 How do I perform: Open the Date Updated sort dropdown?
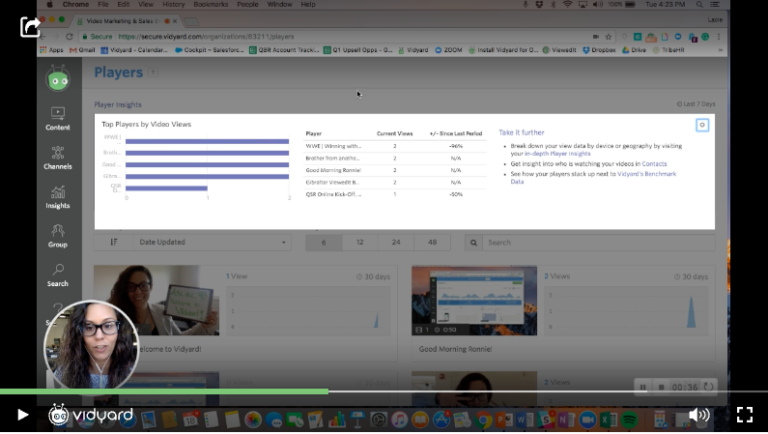212,242
